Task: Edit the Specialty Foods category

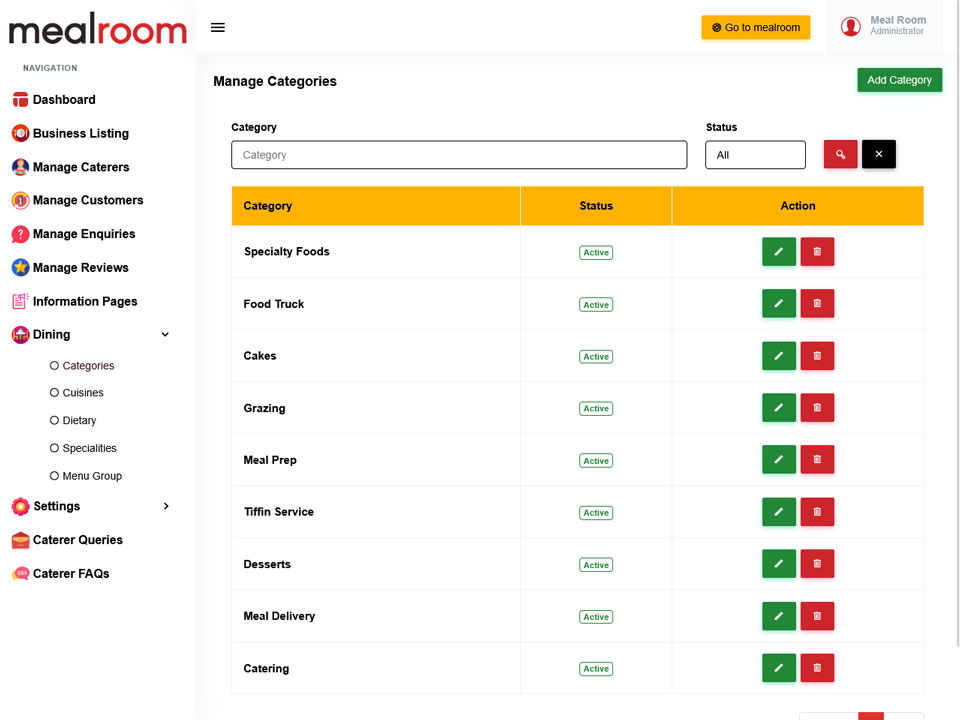Action: 779,252
